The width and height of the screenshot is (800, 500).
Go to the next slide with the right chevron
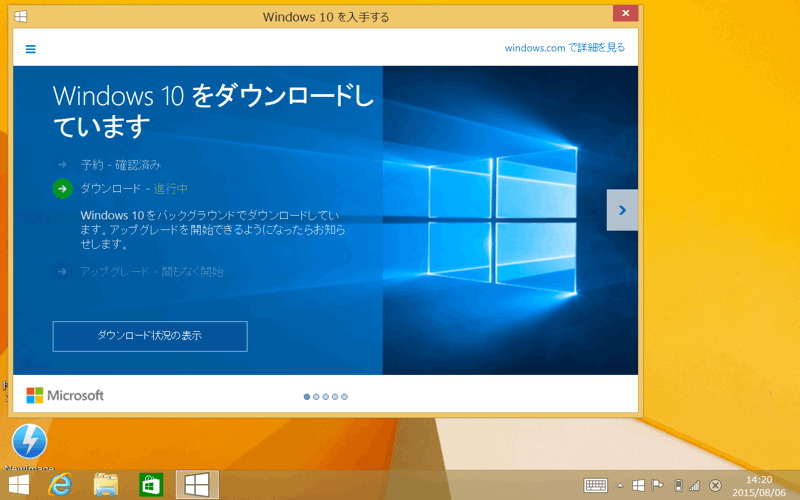tap(622, 210)
